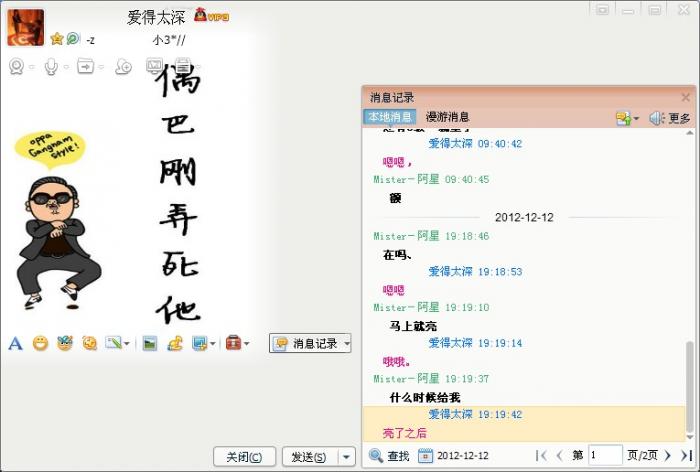Viewport: 700px width, 472px height.
Task: Click the 查找 search messages button
Action: click(x=389, y=455)
